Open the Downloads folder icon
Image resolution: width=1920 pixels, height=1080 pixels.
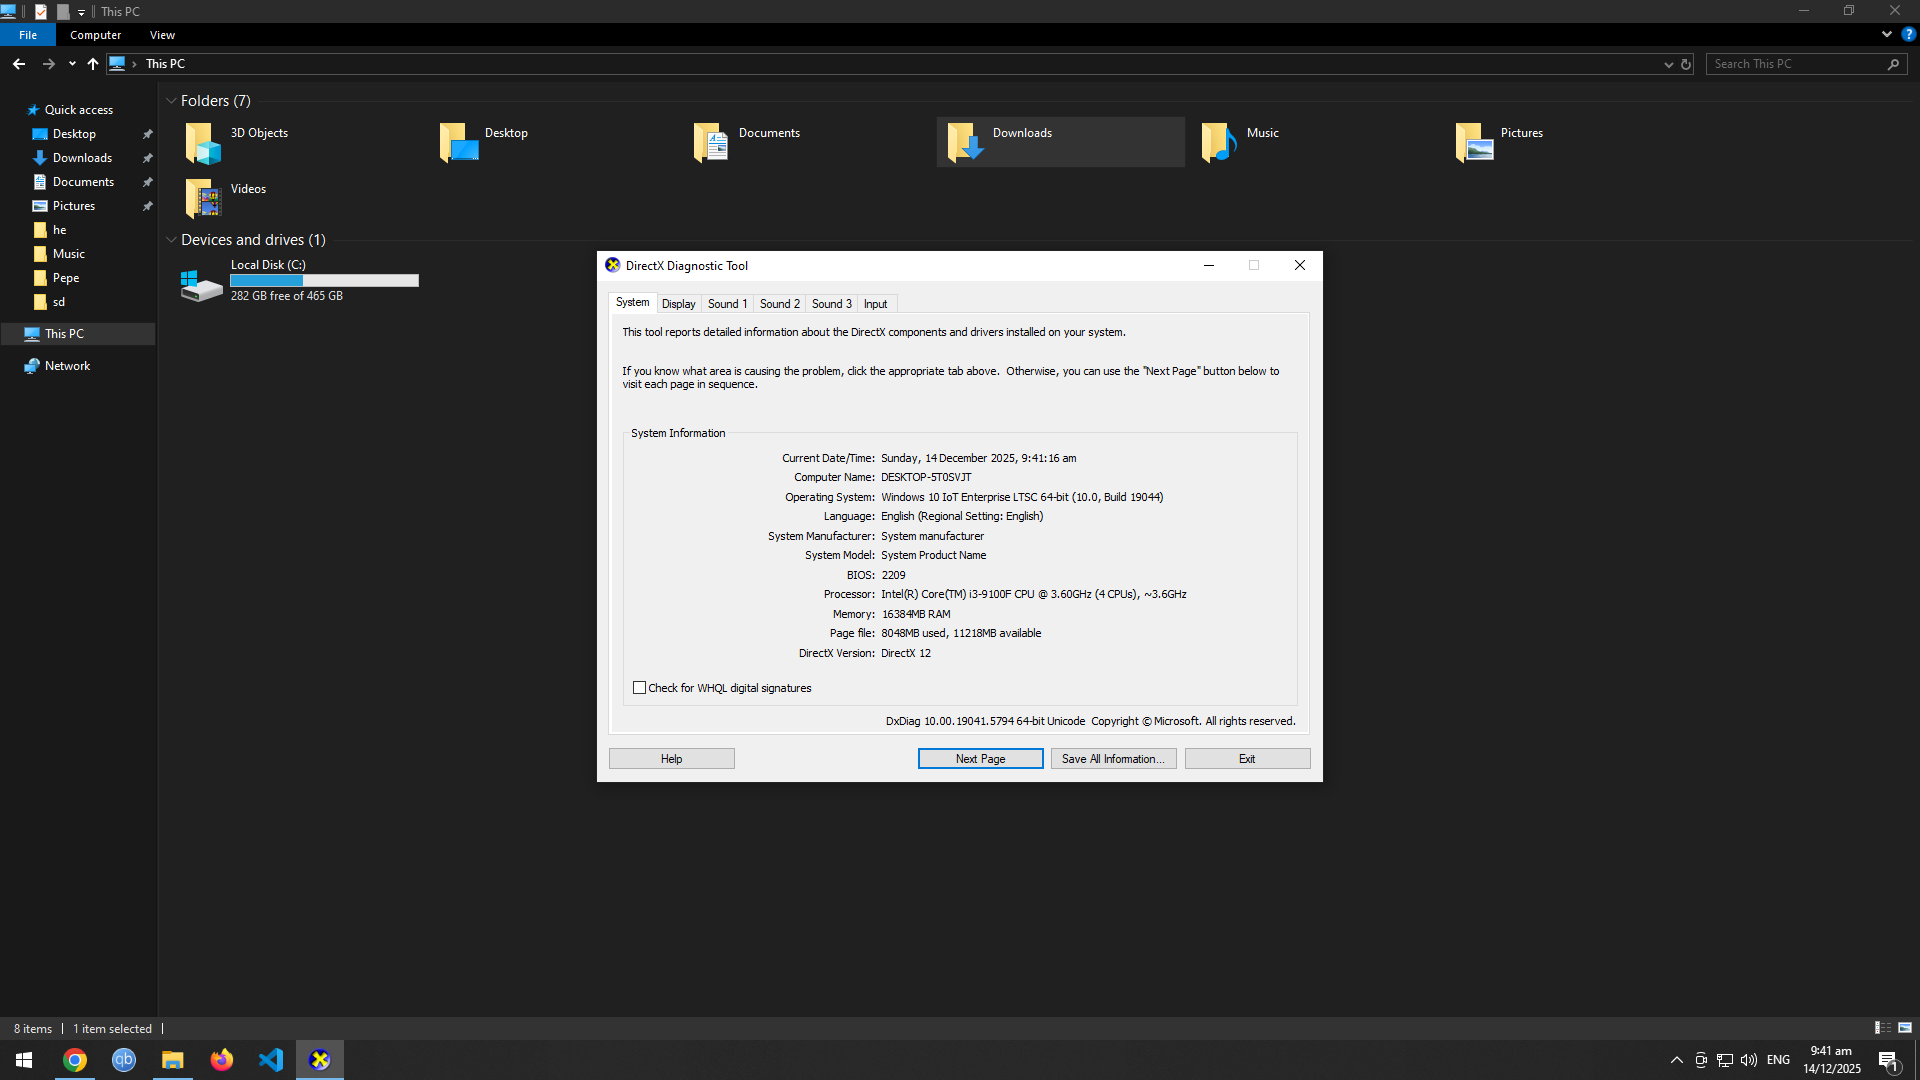pyautogui.click(x=965, y=142)
